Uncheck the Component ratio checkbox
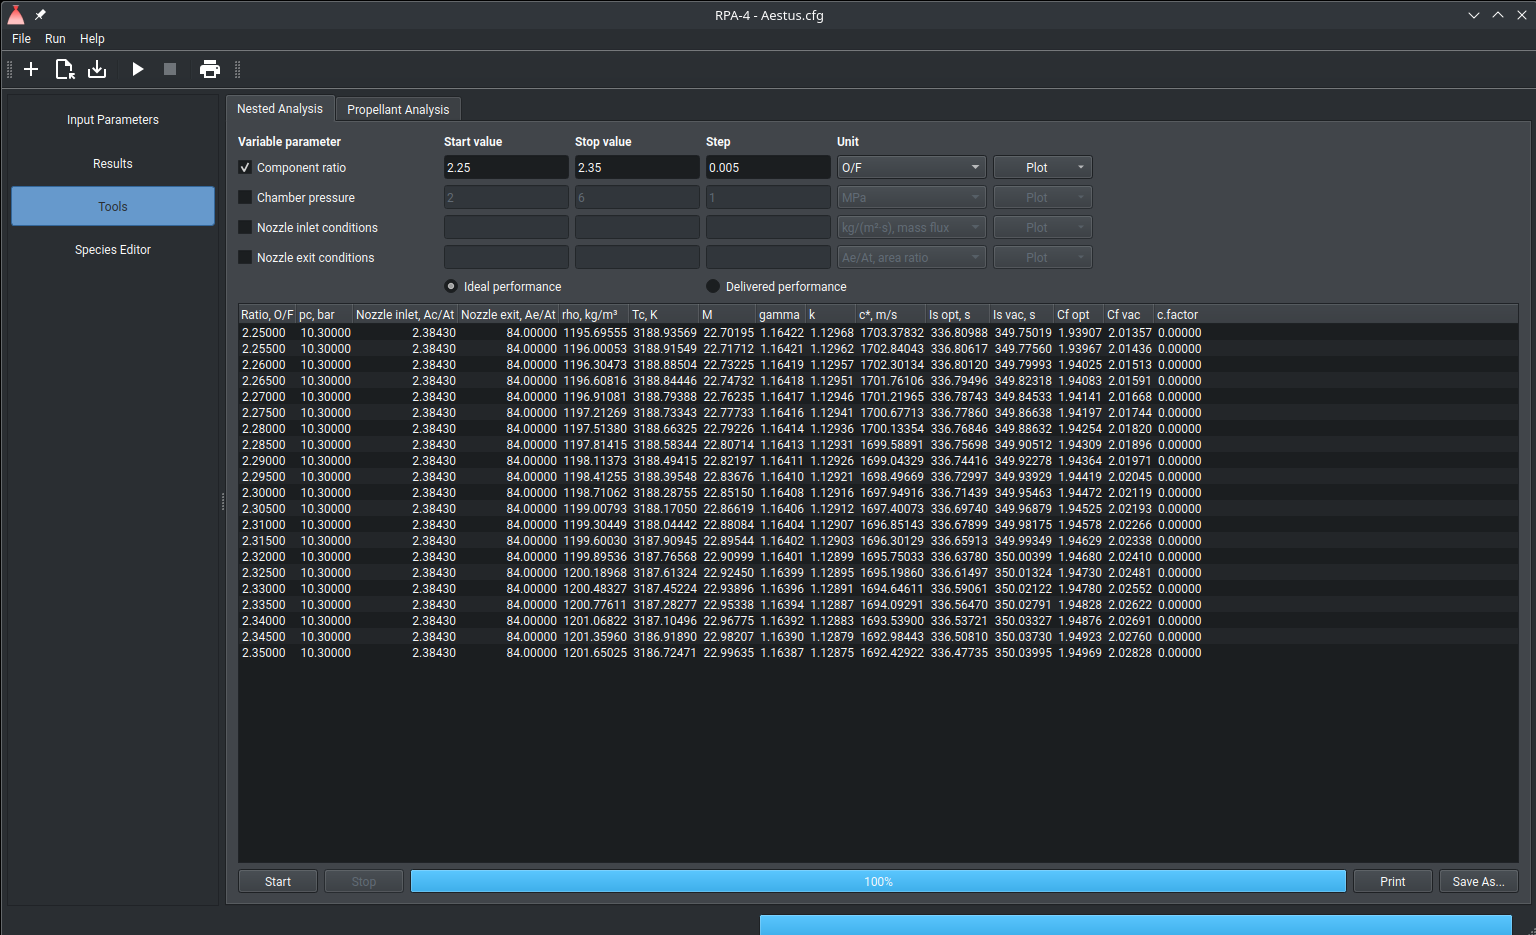Image resolution: width=1536 pixels, height=935 pixels. click(x=245, y=168)
